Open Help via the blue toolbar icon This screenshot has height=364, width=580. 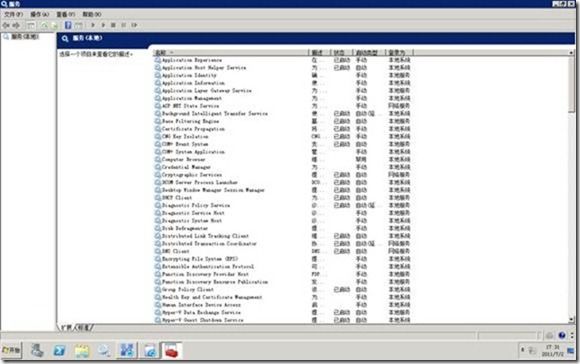pyautogui.click(x=68, y=25)
